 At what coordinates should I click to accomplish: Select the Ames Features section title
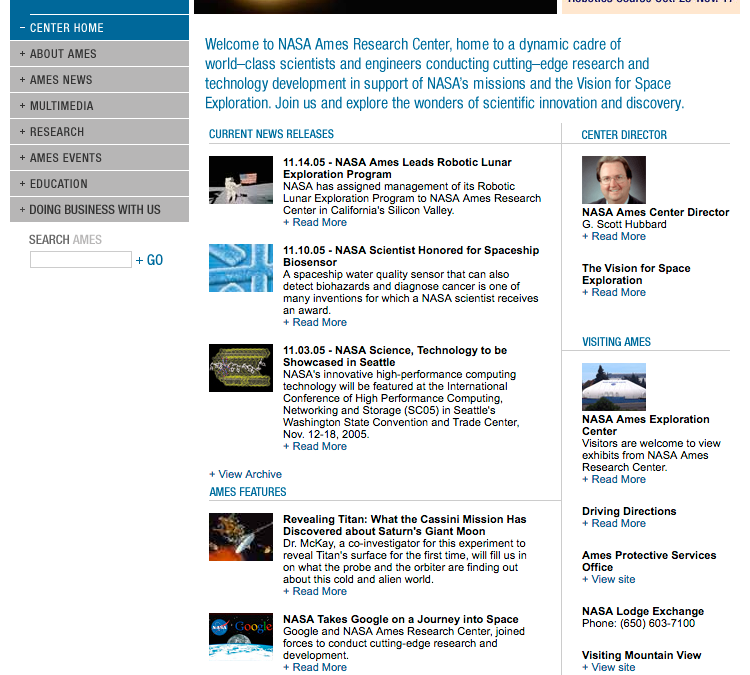pyautogui.click(x=248, y=492)
